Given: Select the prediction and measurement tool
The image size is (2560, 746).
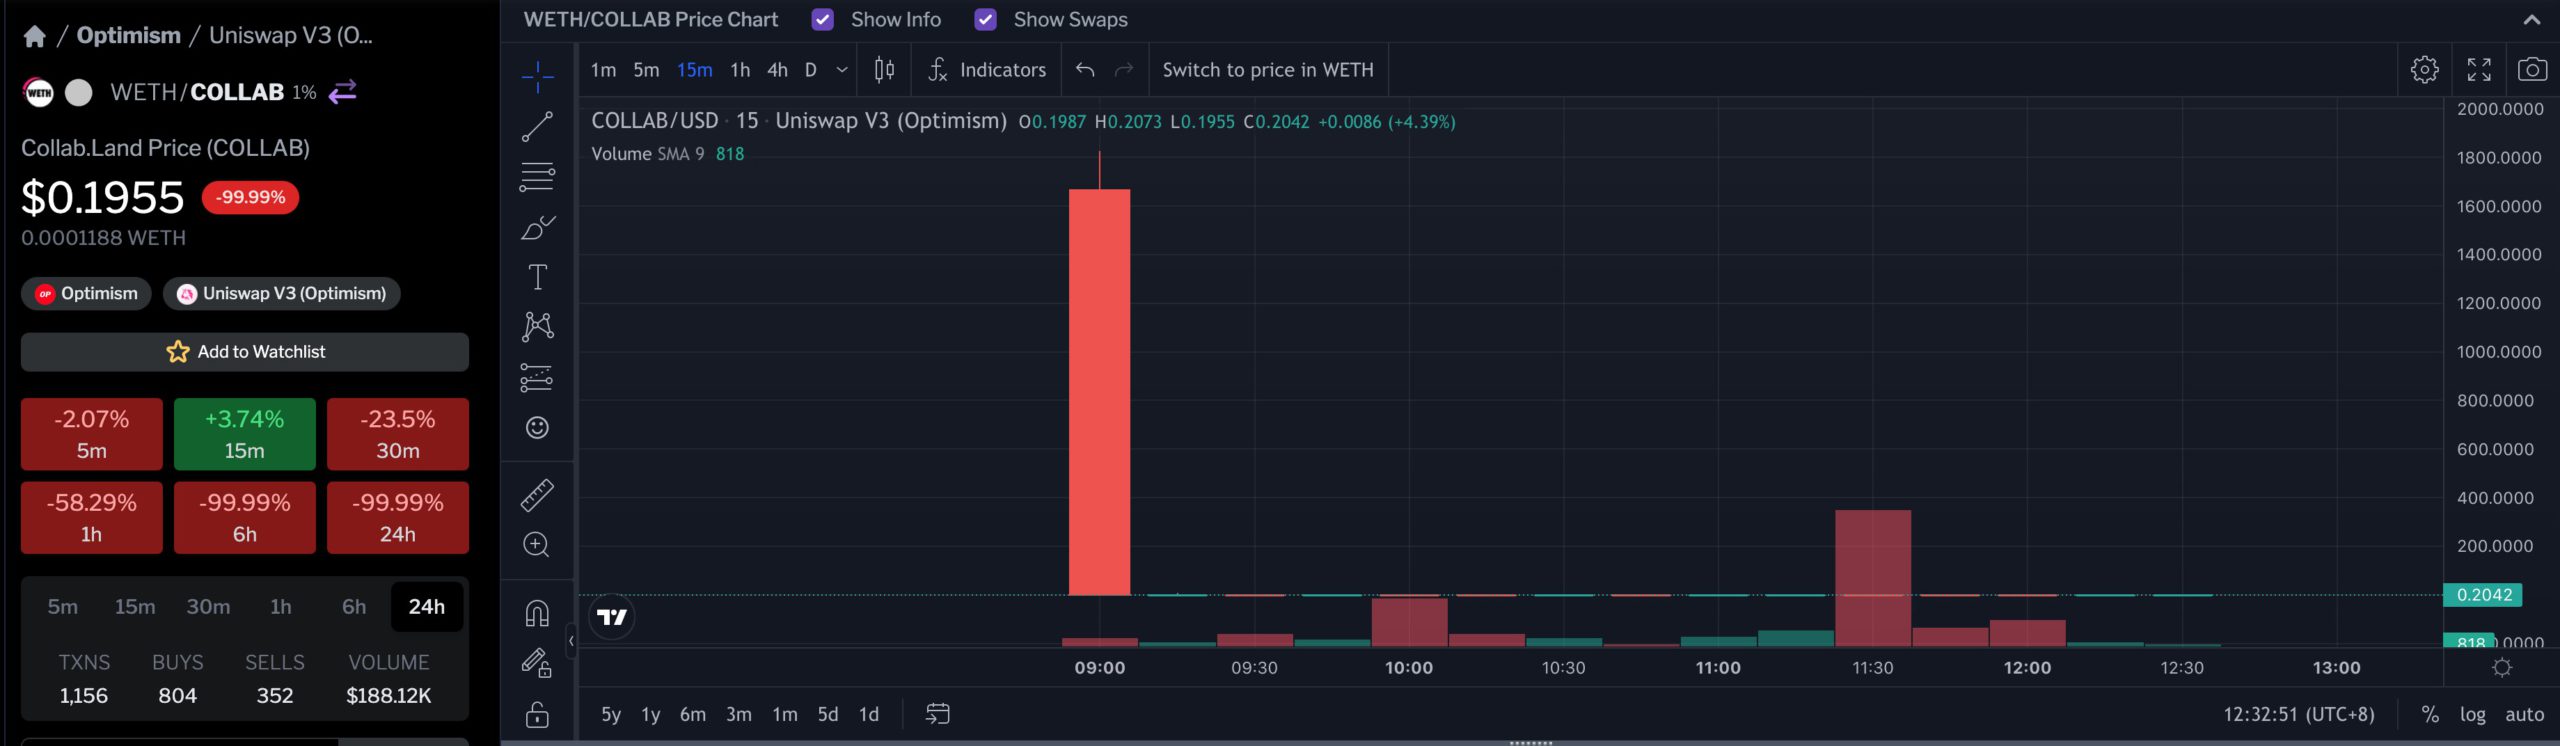Looking at the screenshot, I should [537, 377].
